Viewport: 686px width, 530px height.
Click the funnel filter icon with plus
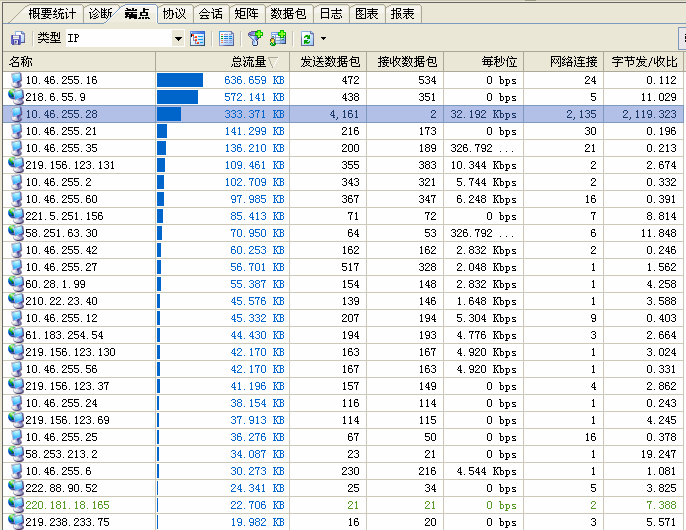pyautogui.click(x=256, y=38)
